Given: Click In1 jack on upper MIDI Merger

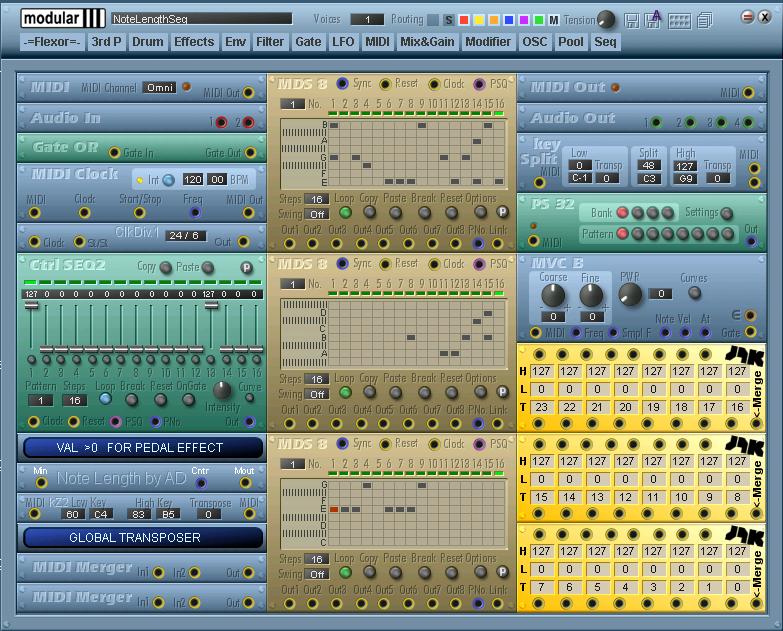Looking at the screenshot, I should 158,573.
